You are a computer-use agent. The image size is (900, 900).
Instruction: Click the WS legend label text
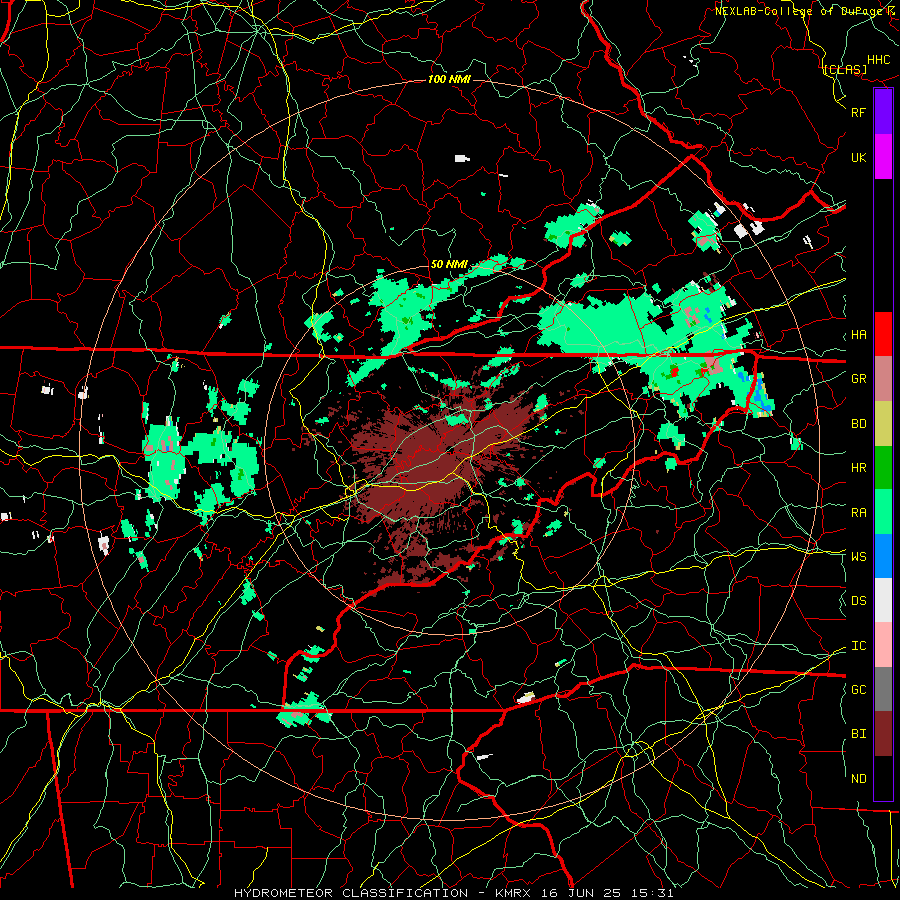coord(858,557)
